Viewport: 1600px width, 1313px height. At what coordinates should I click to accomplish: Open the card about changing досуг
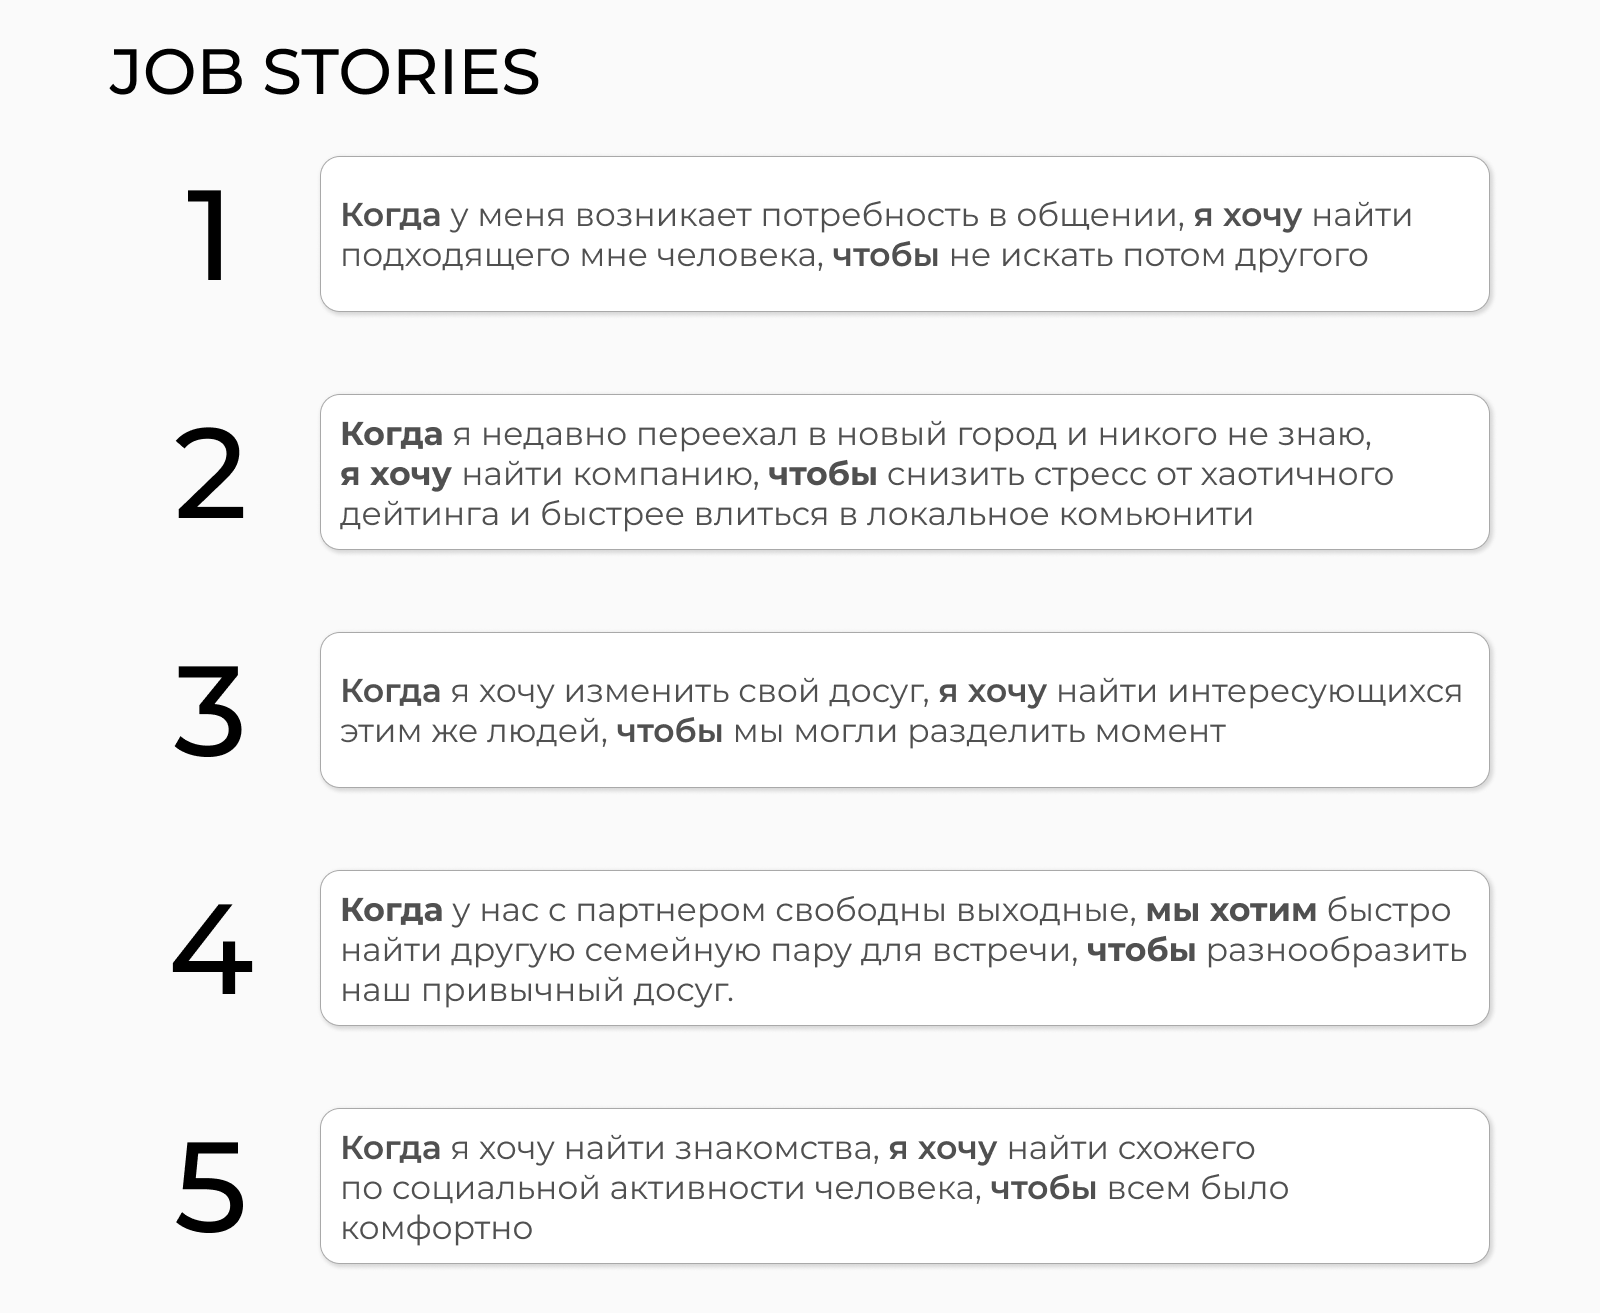click(905, 710)
